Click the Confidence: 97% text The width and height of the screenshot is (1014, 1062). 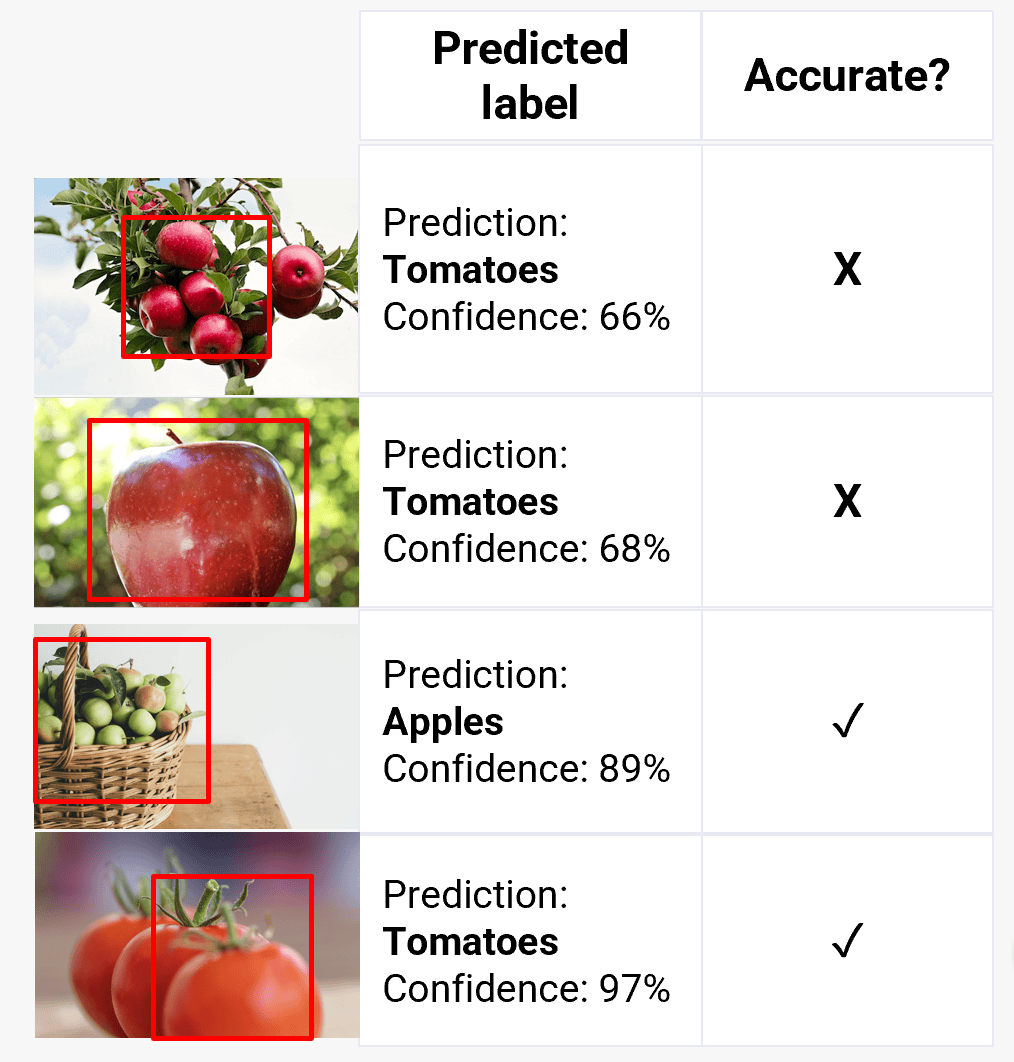click(526, 989)
